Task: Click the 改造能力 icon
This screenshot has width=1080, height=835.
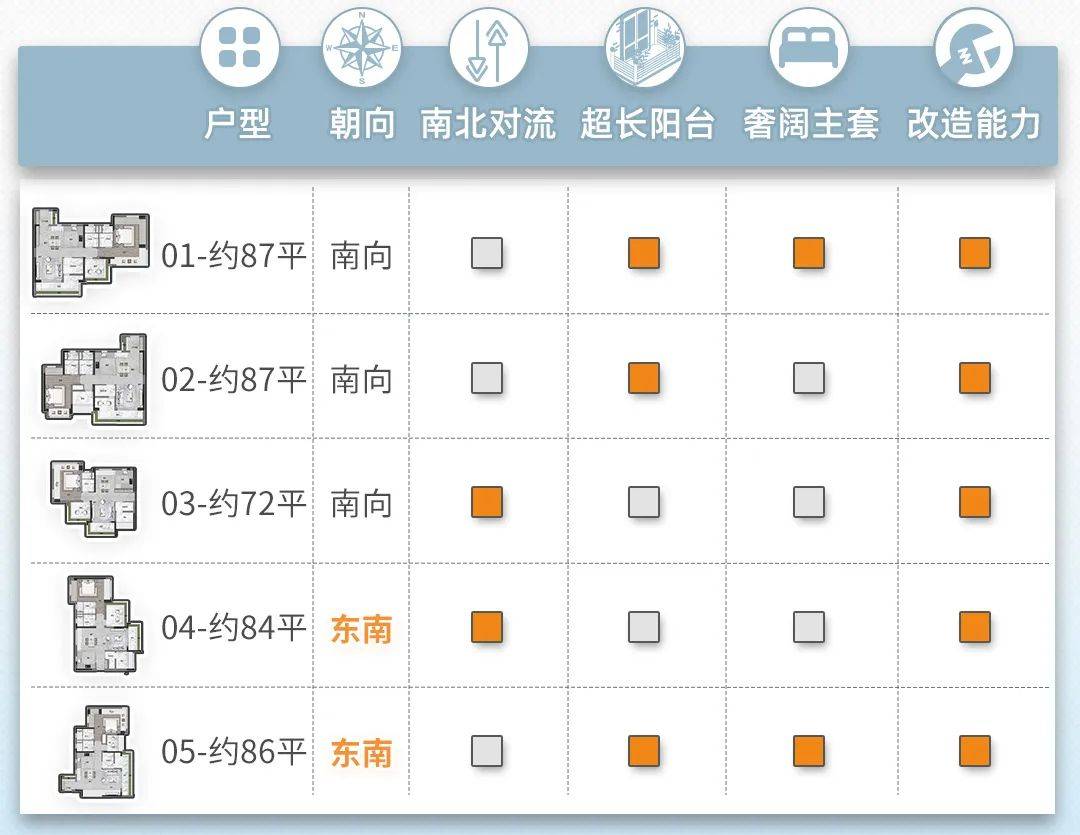Action: coord(974,48)
